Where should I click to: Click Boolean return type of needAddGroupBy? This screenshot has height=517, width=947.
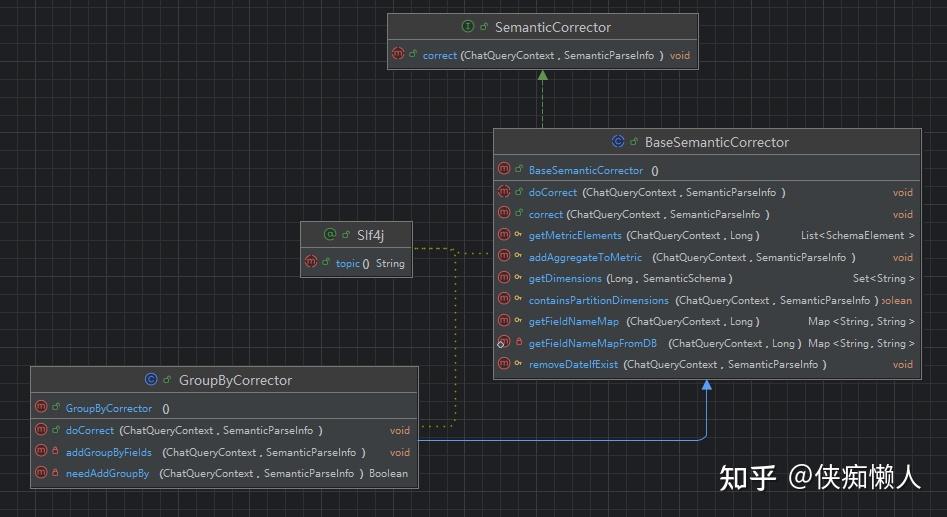pyautogui.click(x=388, y=474)
